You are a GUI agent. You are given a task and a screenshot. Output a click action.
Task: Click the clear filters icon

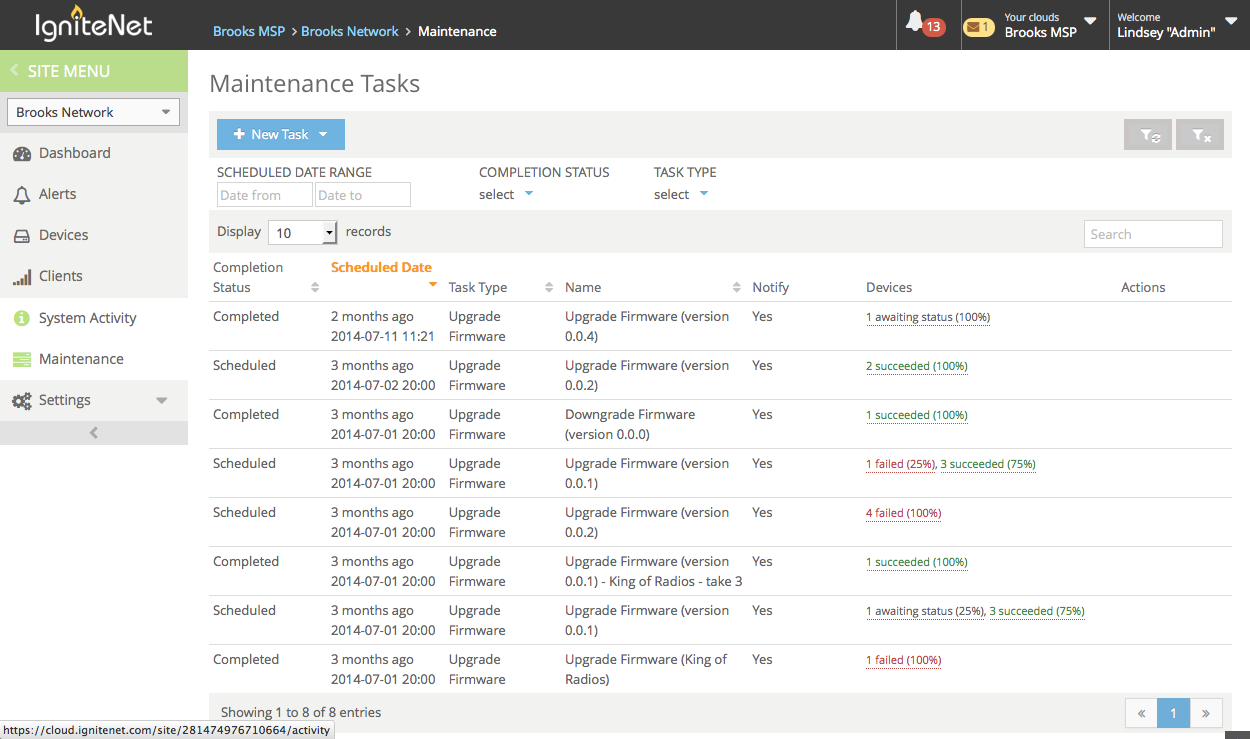[x=1199, y=134]
